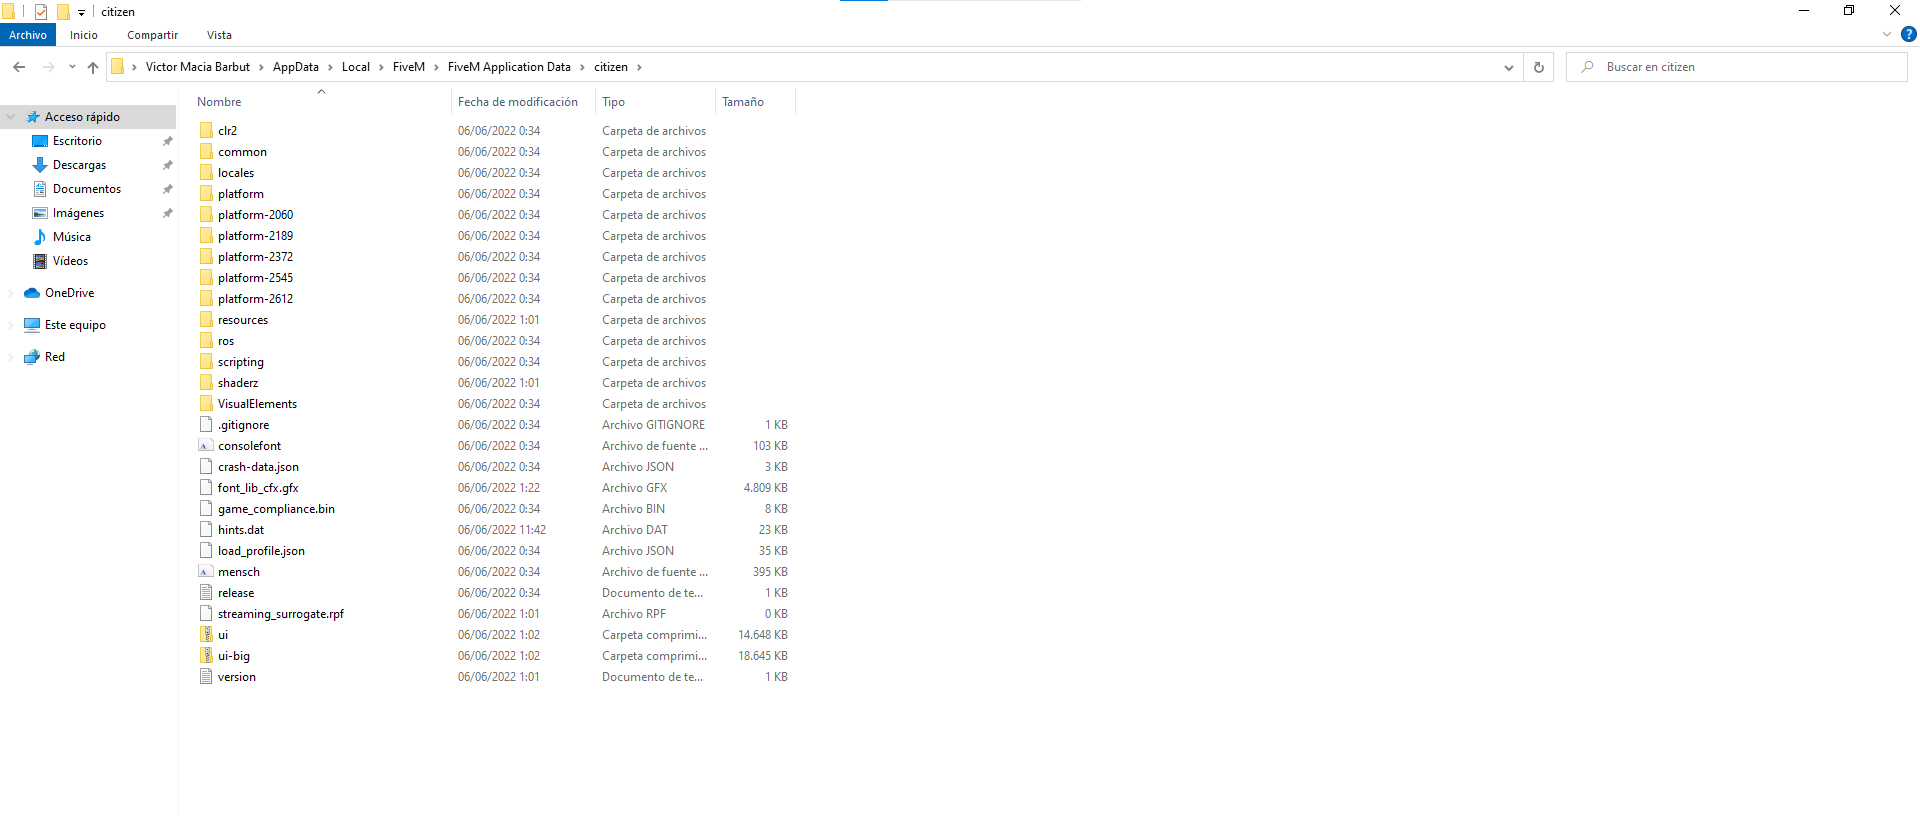Image resolution: width=1920 pixels, height=816 pixels.
Task: Expand the OneDrive tree node
Action: [x=11, y=293]
